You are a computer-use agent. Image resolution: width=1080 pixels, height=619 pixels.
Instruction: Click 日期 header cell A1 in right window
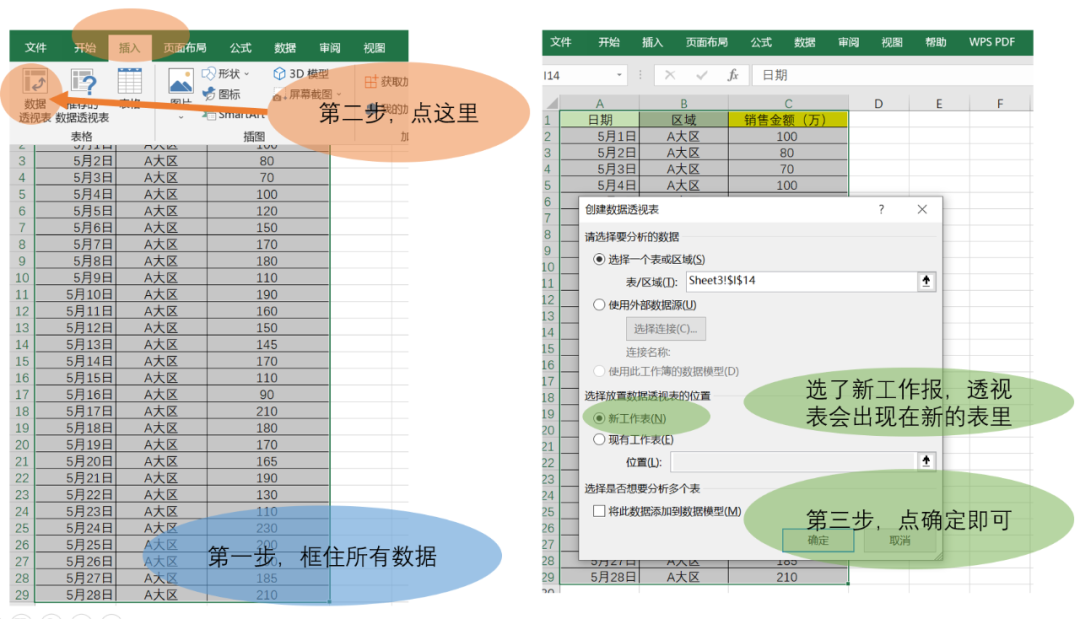click(599, 120)
